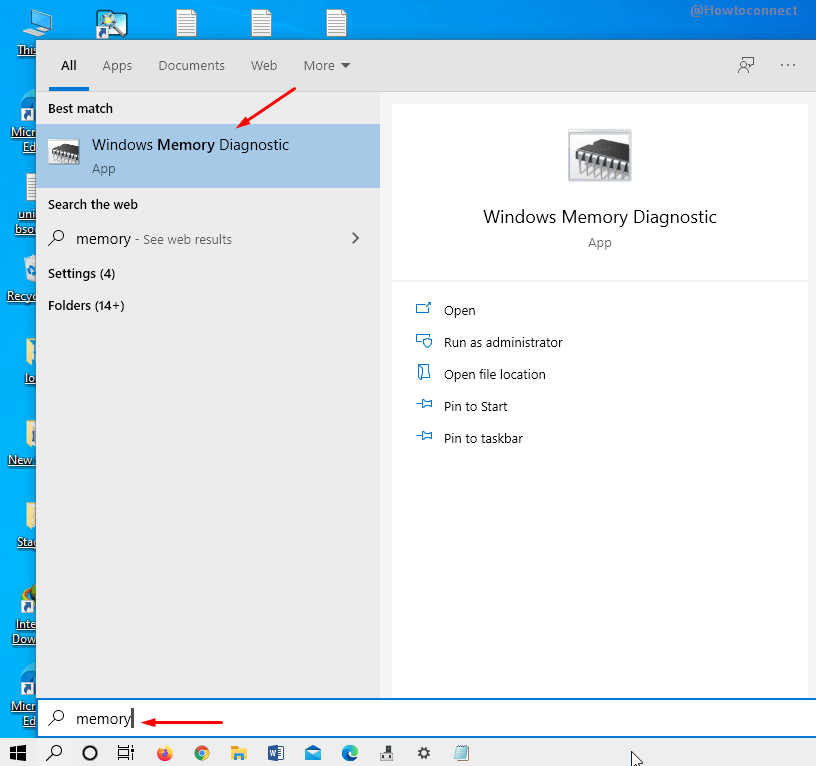Expand Settings (4) results group
The height and width of the screenshot is (766, 816).
[x=82, y=274]
